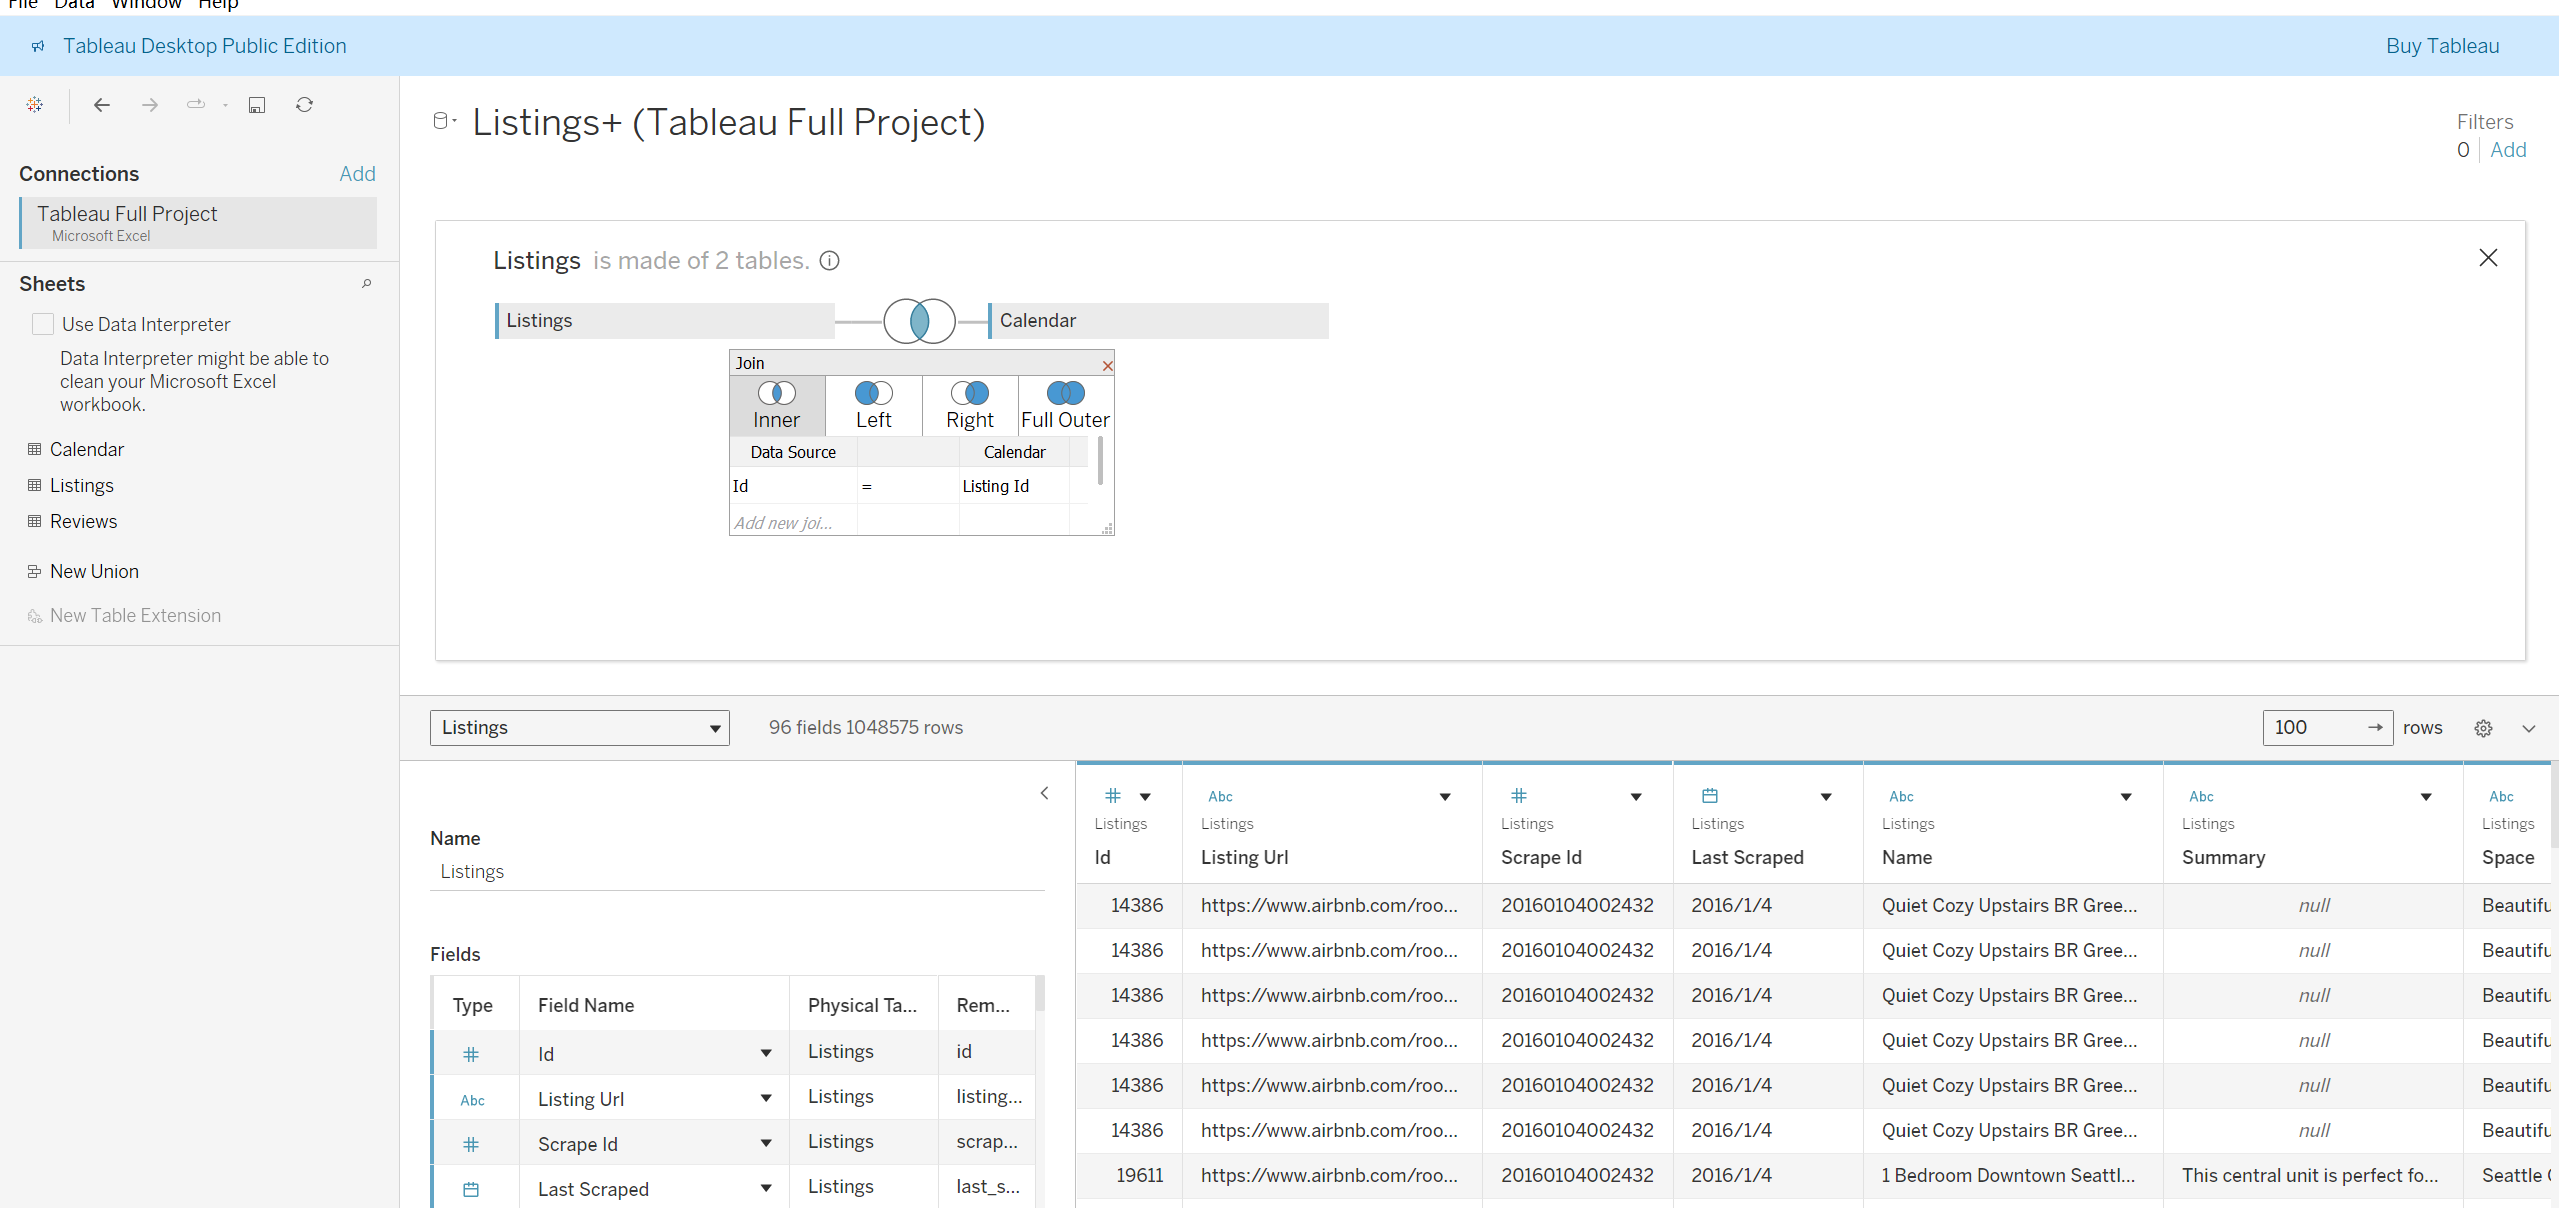Refresh the data source

click(x=305, y=105)
